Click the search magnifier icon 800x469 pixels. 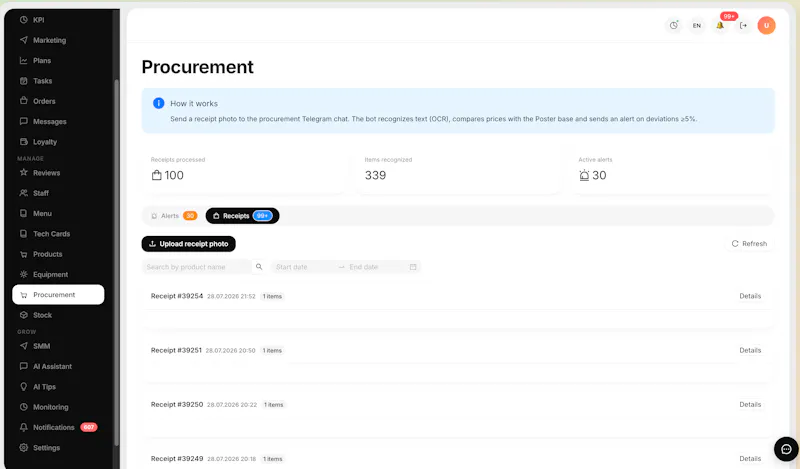(259, 267)
